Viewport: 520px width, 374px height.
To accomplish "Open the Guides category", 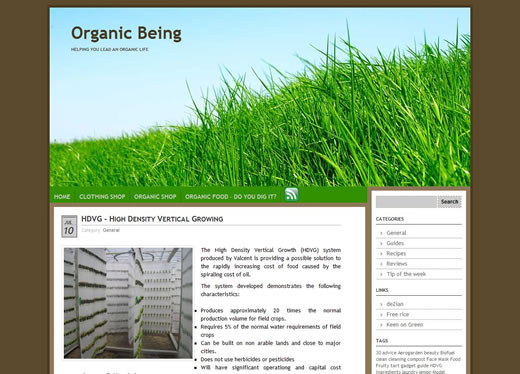I will click(x=395, y=243).
